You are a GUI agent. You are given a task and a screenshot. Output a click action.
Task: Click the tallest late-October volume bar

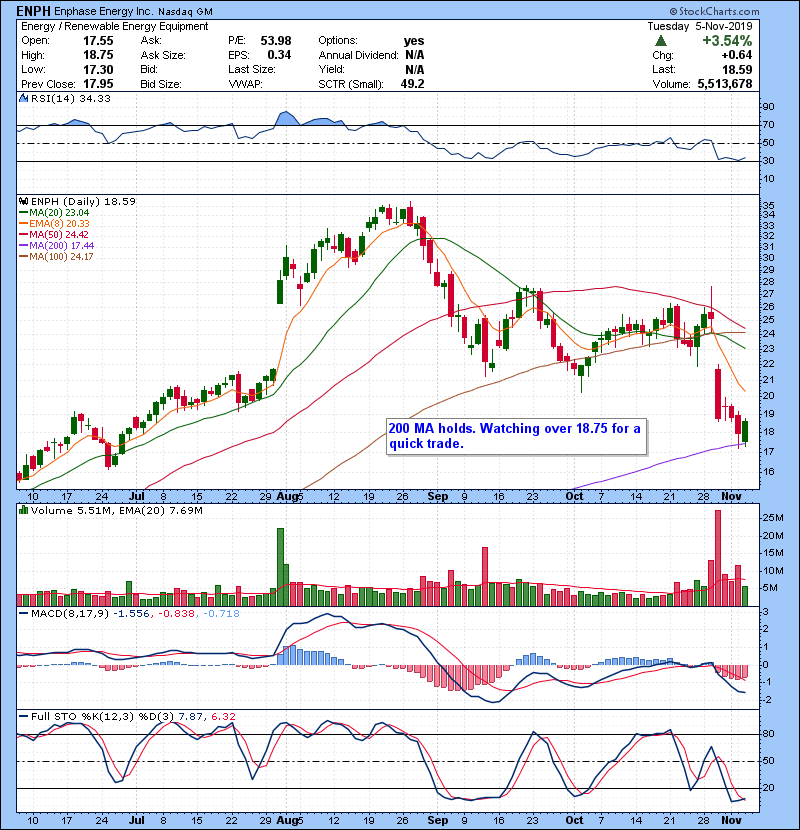click(718, 558)
